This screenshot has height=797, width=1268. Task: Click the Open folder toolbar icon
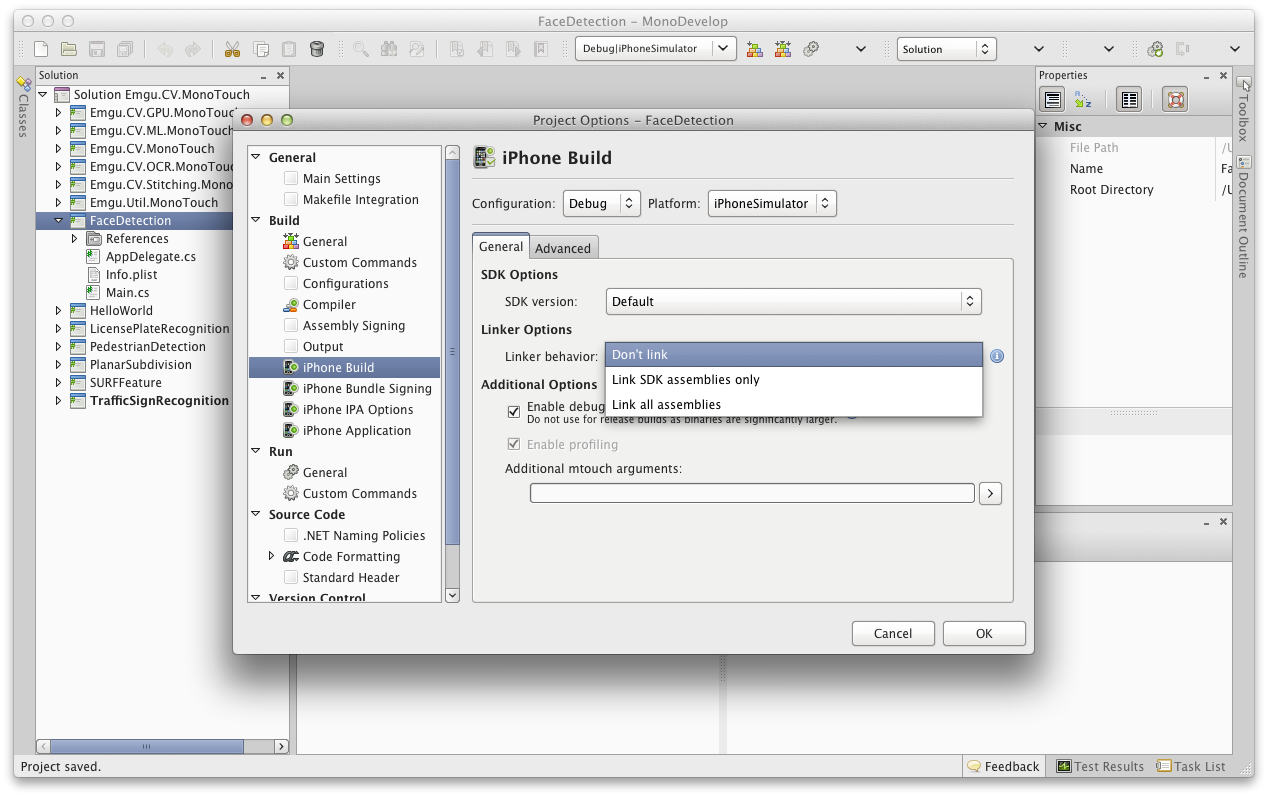[69, 48]
